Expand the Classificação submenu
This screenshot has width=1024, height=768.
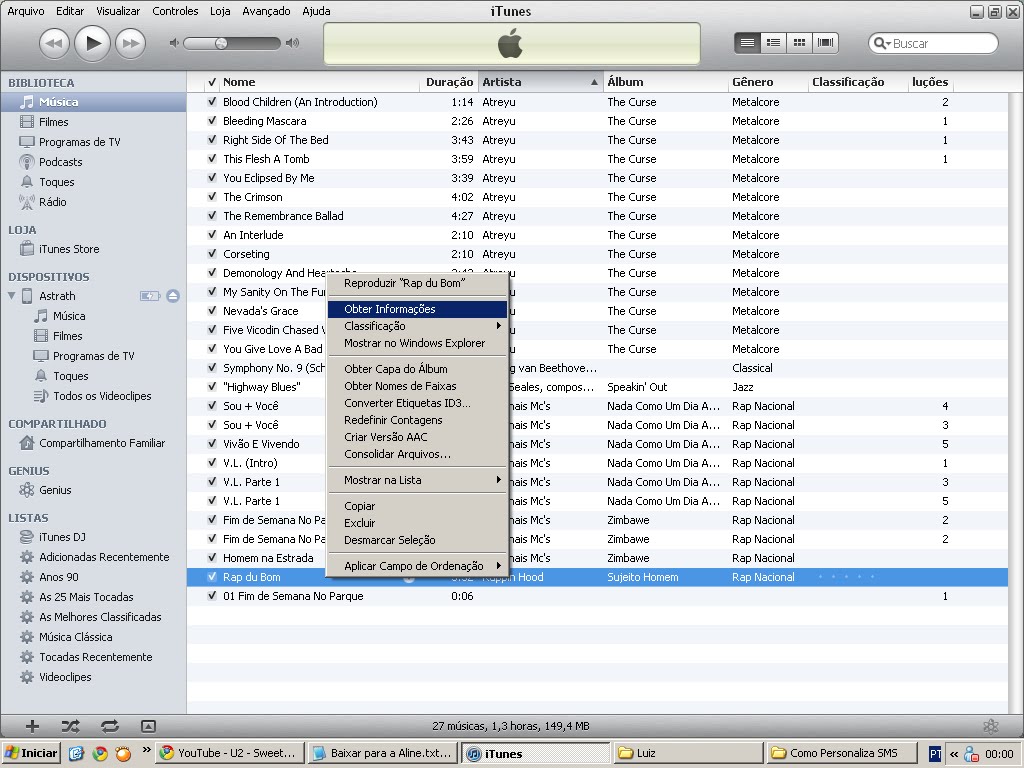coord(417,326)
